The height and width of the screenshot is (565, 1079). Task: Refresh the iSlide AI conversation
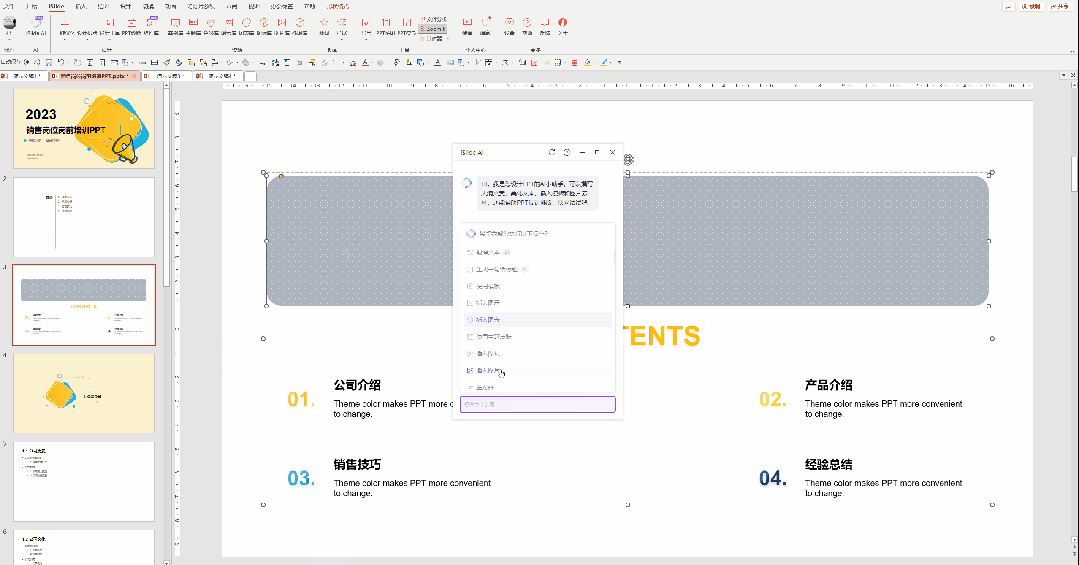pyautogui.click(x=552, y=152)
